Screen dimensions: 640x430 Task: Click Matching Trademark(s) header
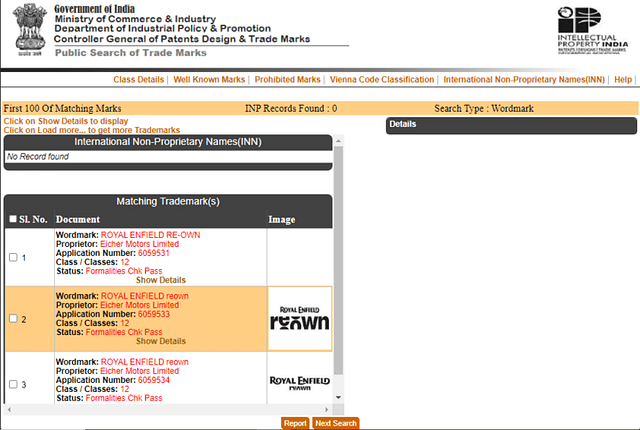(x=168, y=202)
